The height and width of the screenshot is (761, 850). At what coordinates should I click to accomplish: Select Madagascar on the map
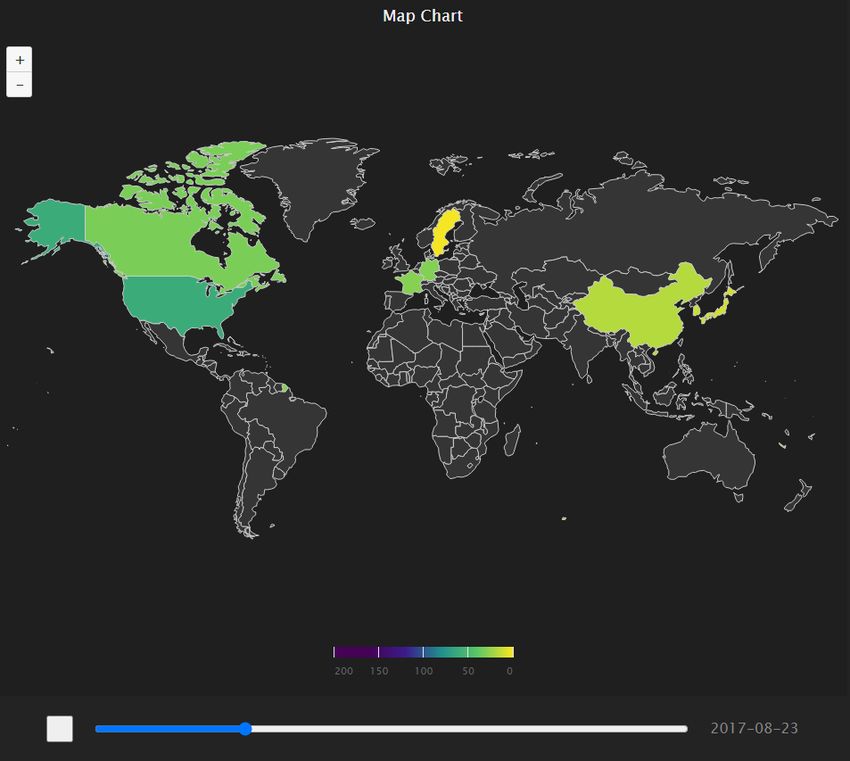coord(512,440)
